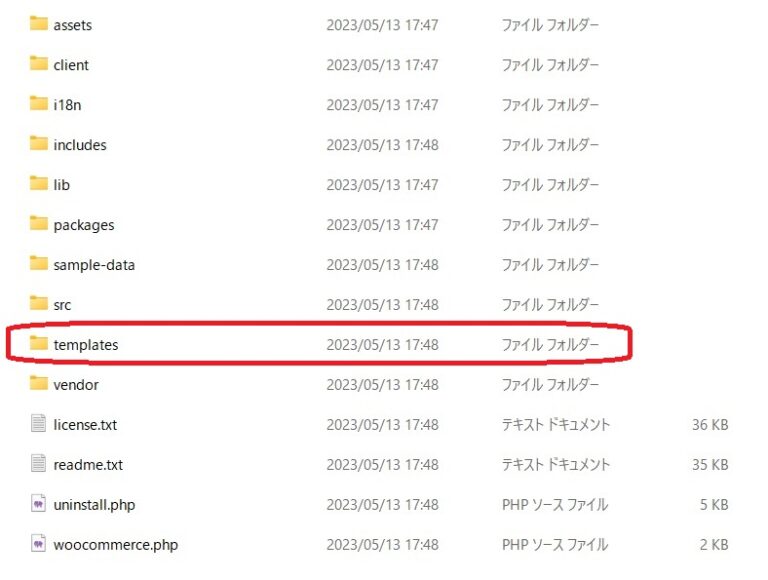Screen dimensions: 768x580
Task: Click the date of the assets folder
Action: 382,25
